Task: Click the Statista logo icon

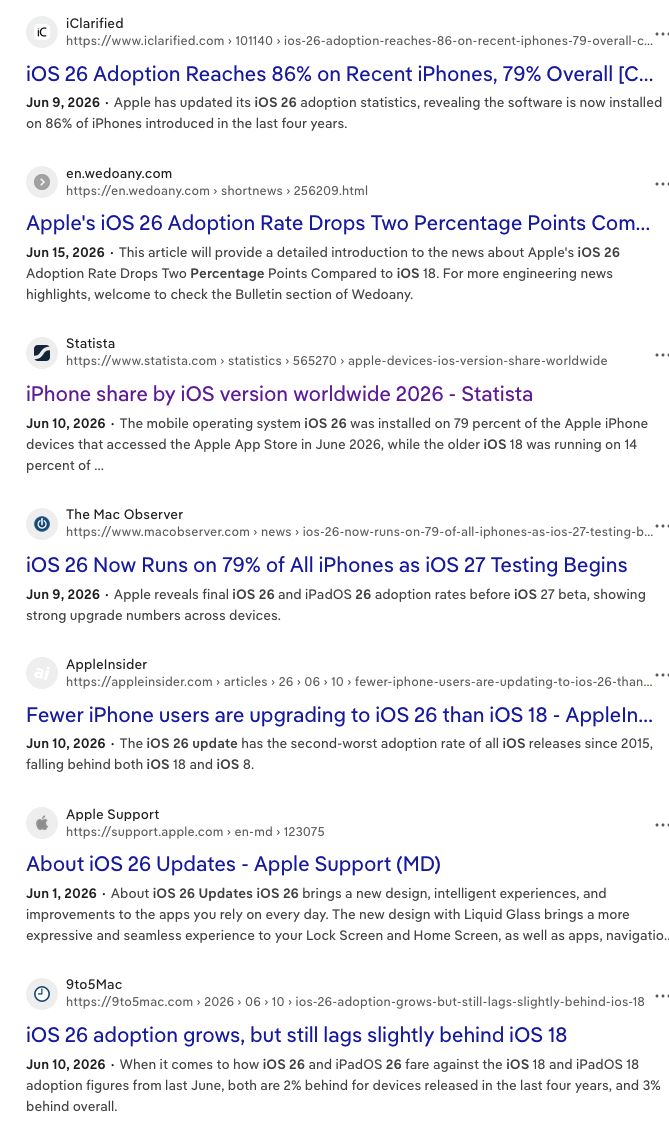Action: pyautogui.click(x=42, y=352)
